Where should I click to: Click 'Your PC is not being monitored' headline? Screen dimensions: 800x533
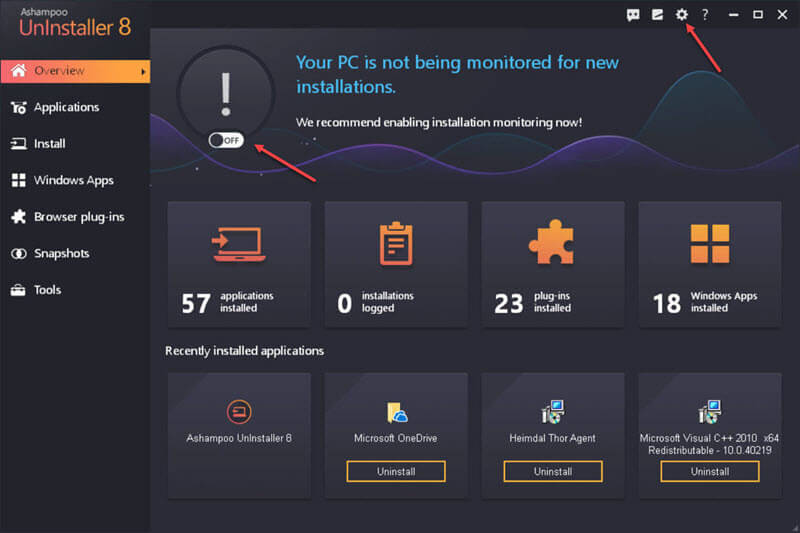pos(457,74)
